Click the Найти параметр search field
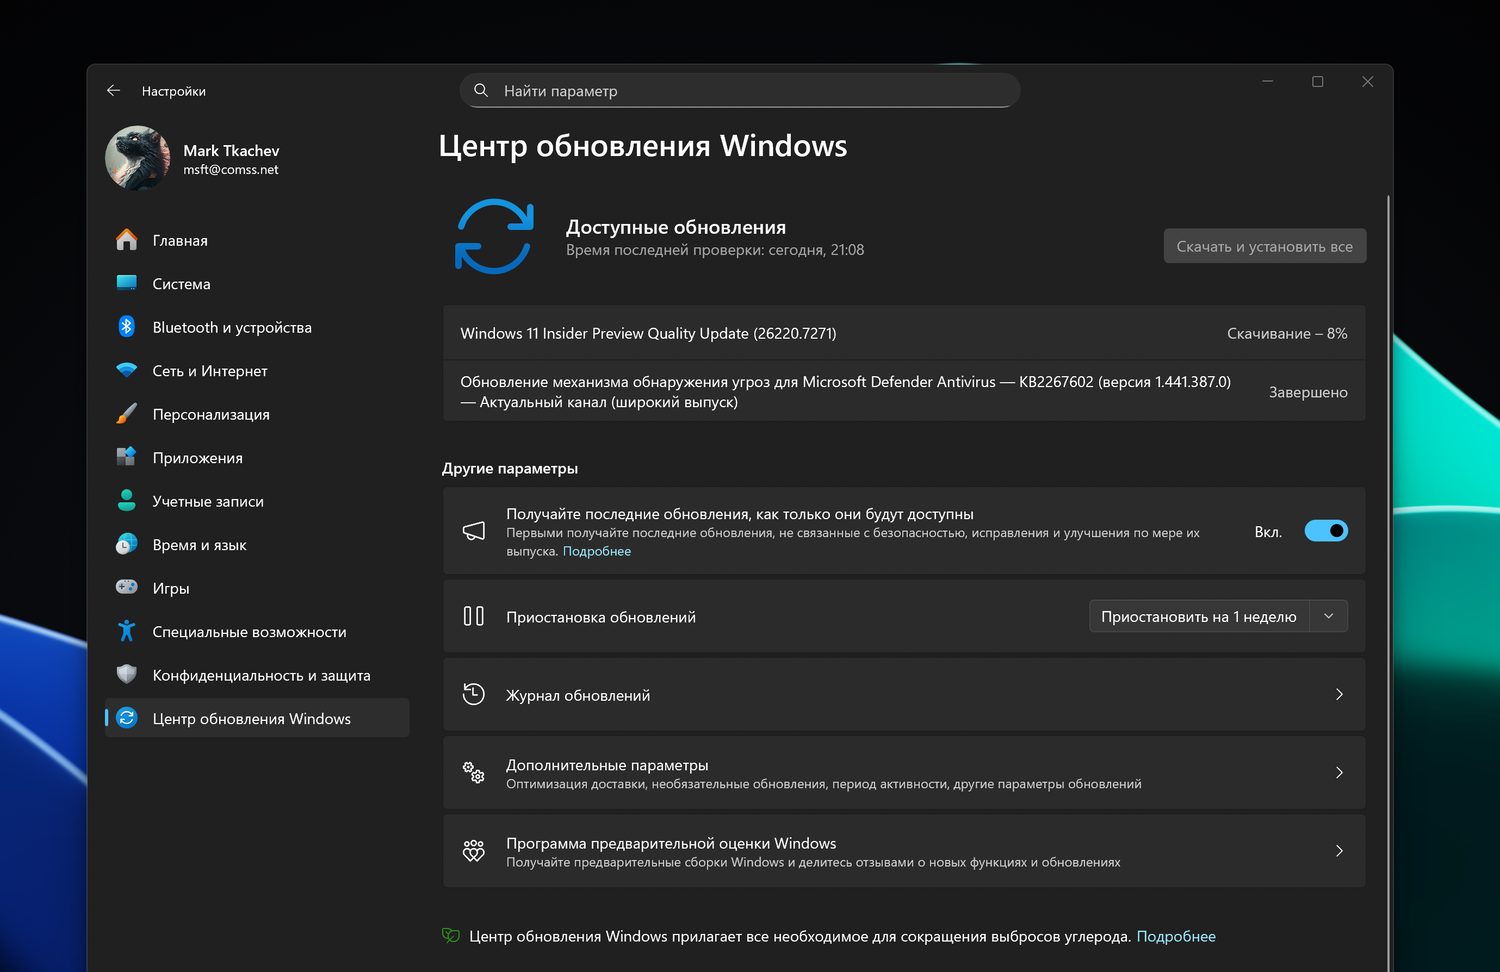 pyautogui.click(x=739, y=90)
